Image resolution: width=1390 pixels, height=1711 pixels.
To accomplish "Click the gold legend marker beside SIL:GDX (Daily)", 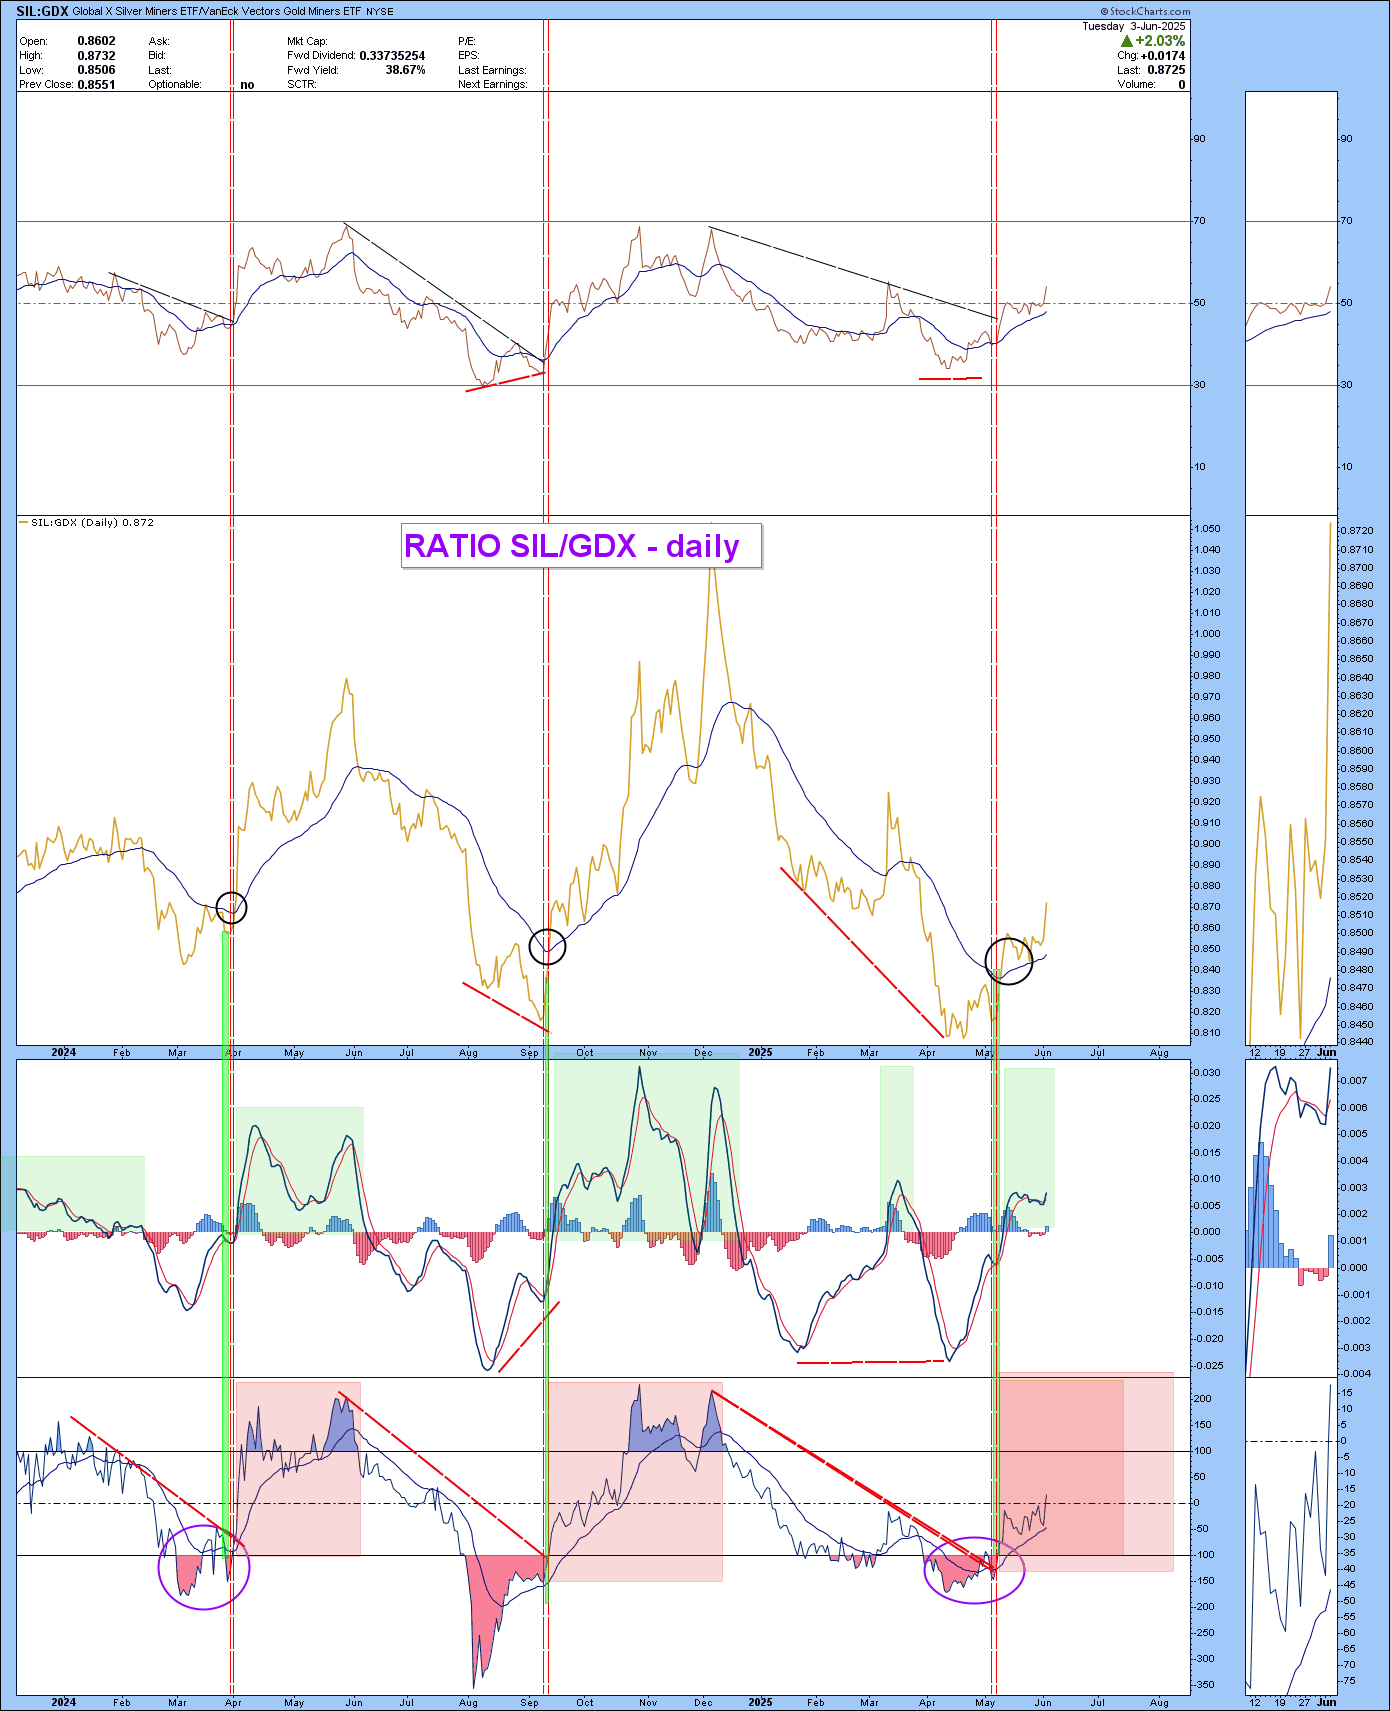I will coord(24,523).
